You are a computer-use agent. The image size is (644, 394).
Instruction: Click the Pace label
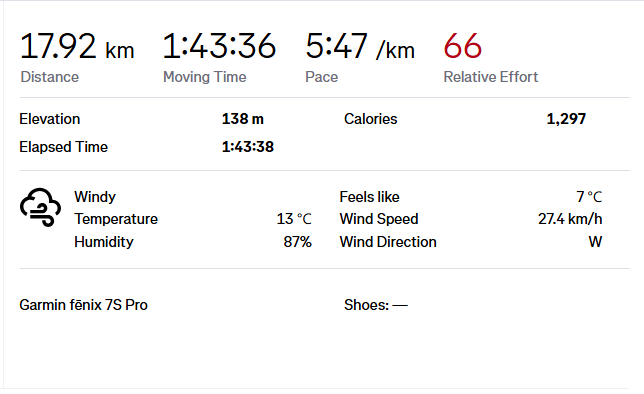(x=322, y=77)
